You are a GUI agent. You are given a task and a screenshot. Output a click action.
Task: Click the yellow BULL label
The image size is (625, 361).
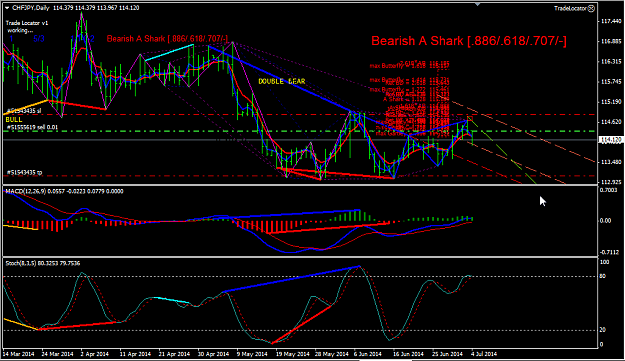click(x=14, y=120)
